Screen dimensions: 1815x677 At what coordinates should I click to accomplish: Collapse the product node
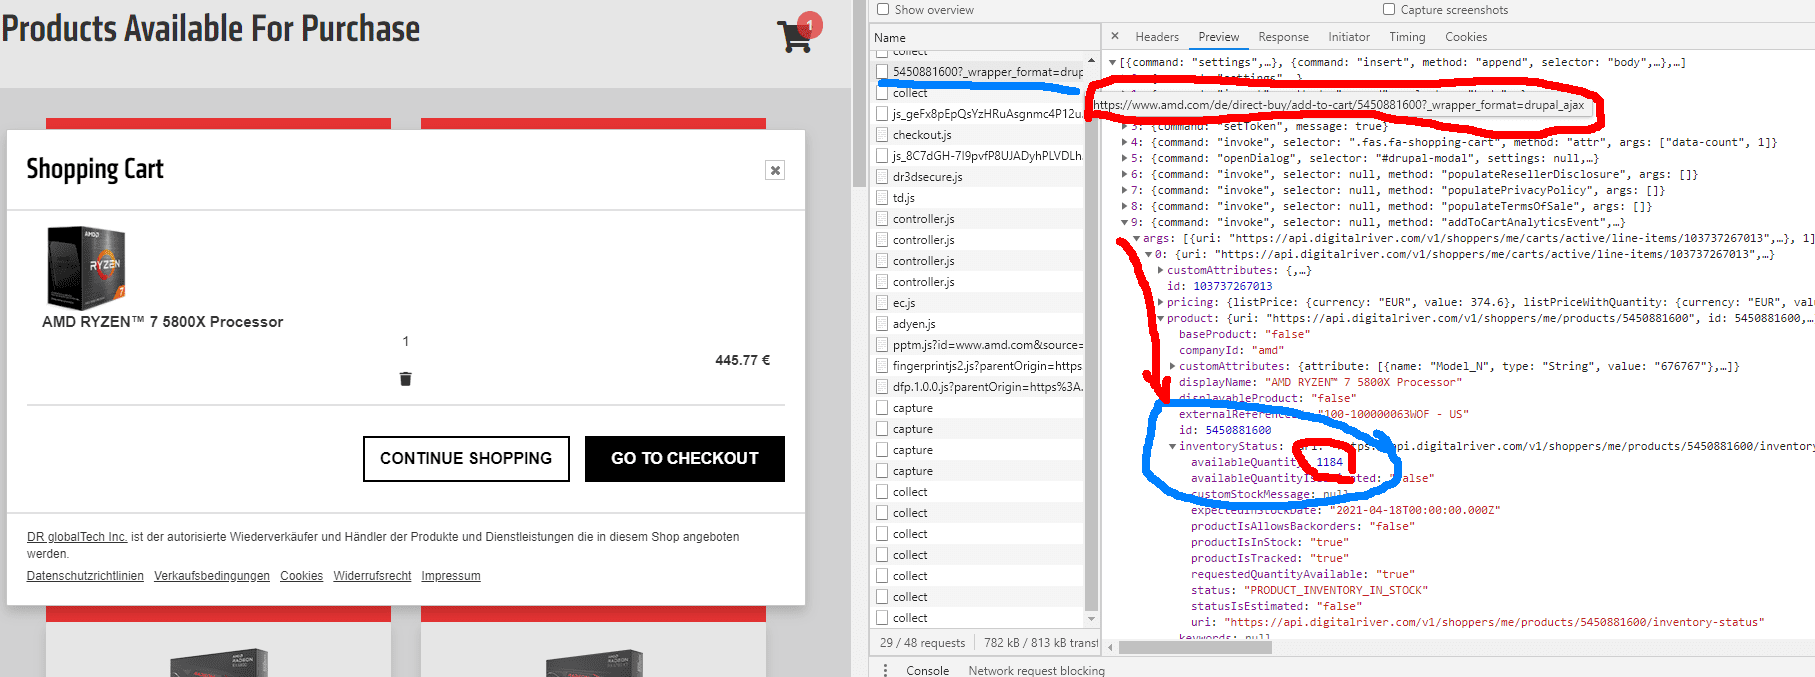1160,318
